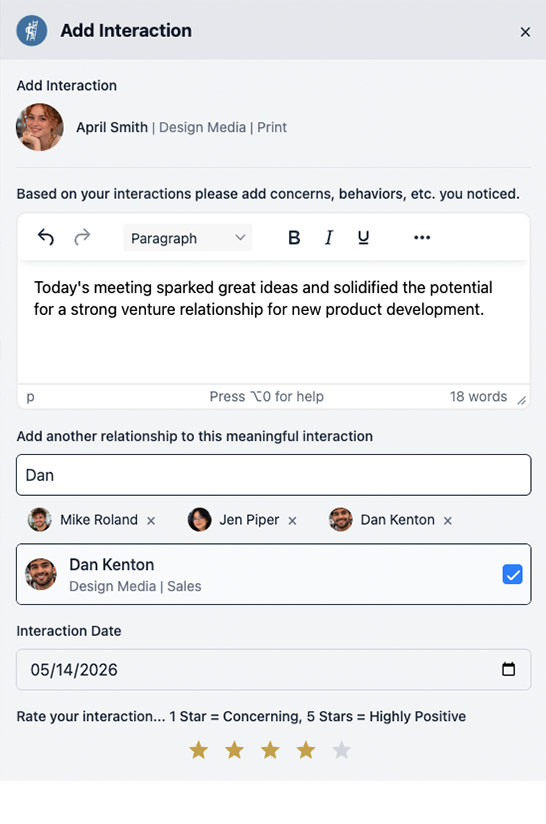Open the Paragraph style dropdown
Image resolution: width=546 pixels, height=824 pixels.
[x=188, y=238]
